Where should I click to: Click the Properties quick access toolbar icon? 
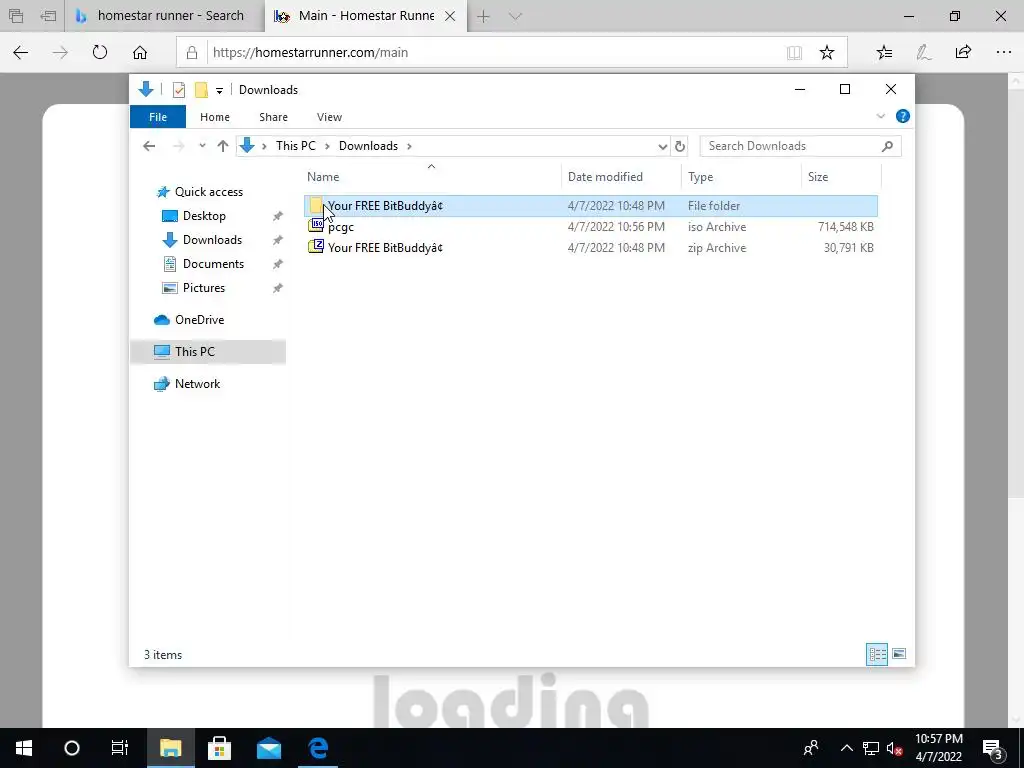pos(178,89)
